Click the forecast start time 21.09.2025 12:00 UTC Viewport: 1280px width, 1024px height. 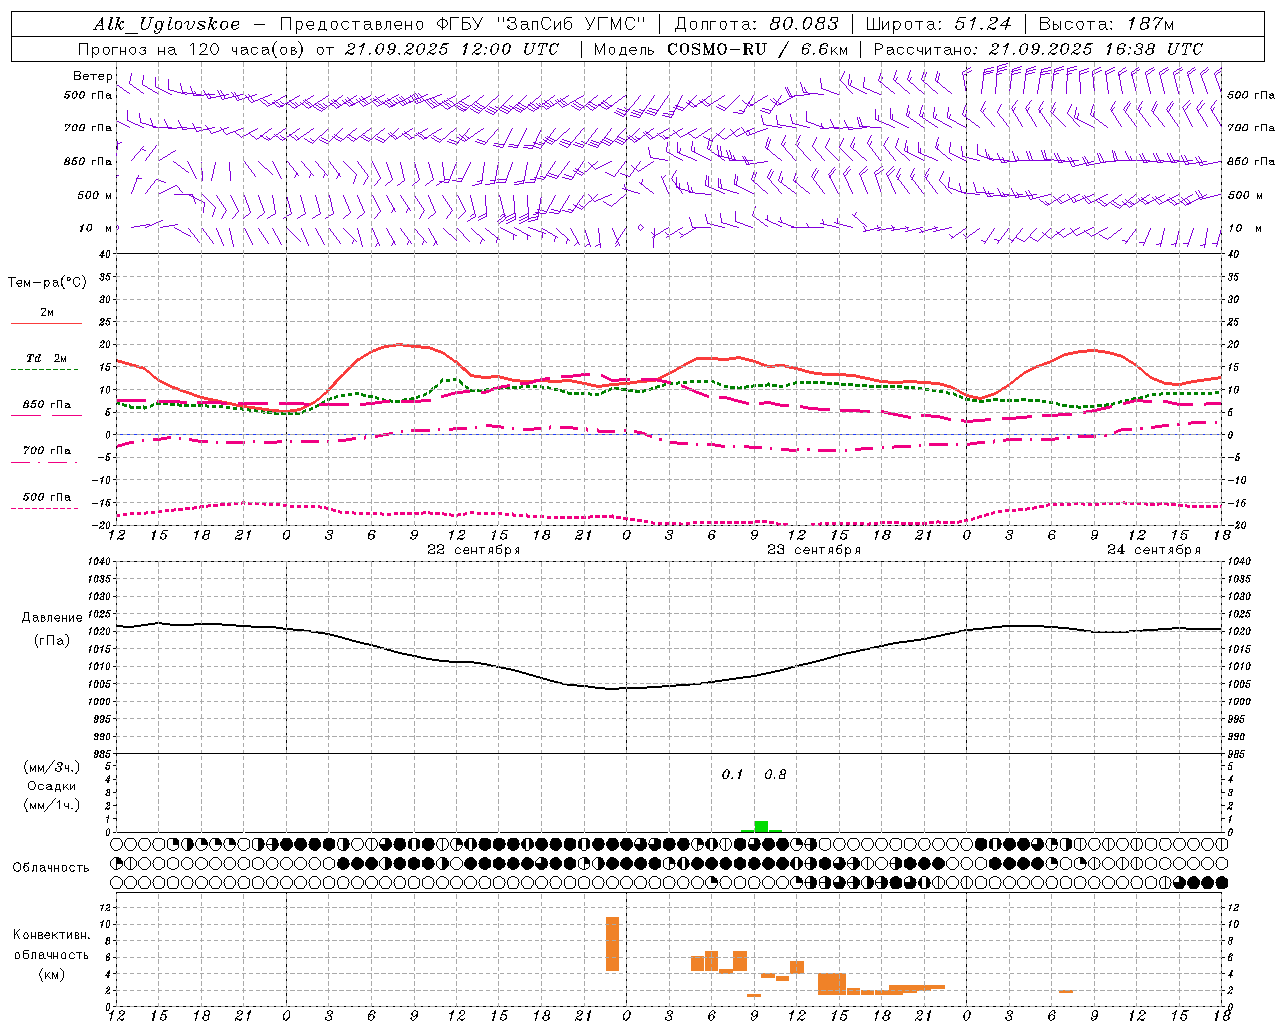click(452, 49)
